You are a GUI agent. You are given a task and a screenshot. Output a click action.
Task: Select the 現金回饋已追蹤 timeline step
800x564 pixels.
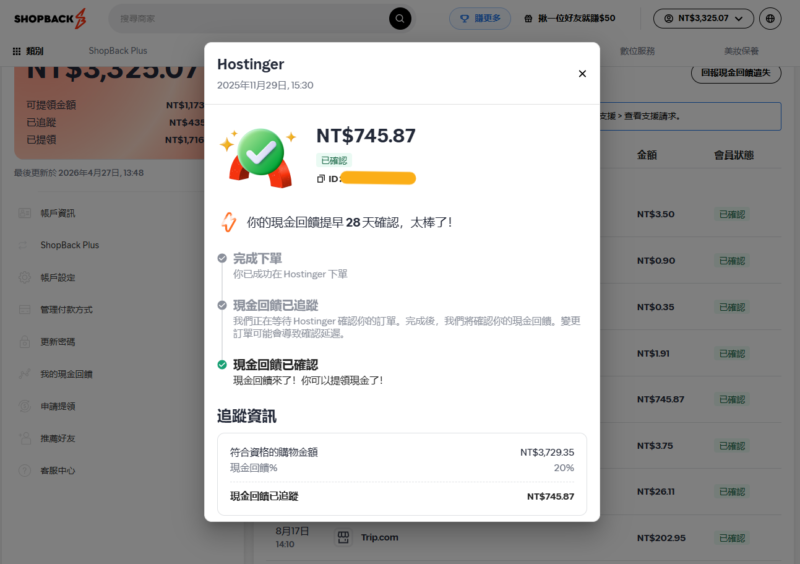pyautogui.click(x=276, y=305)
